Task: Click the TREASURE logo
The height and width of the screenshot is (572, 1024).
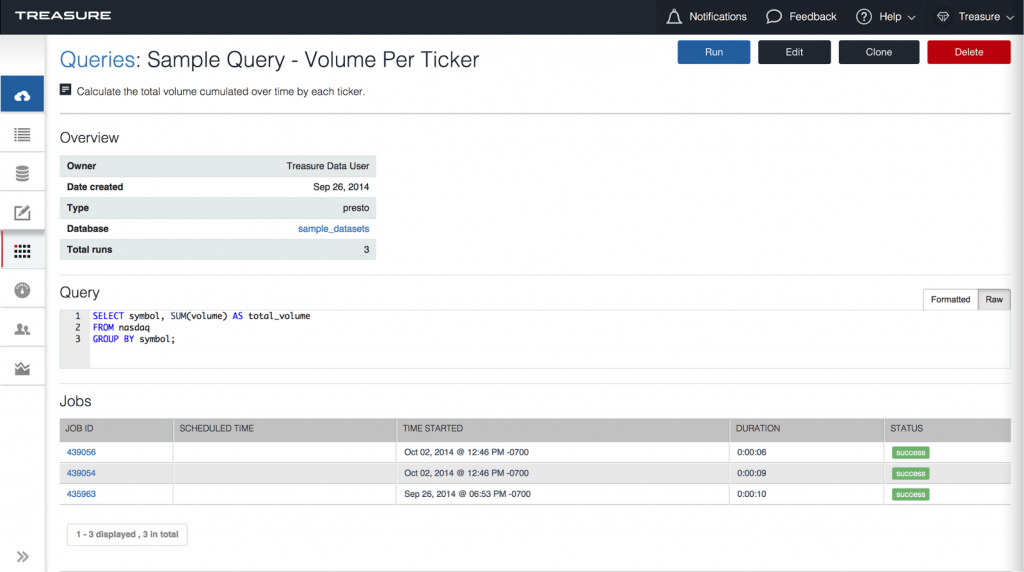Action: point(63,16)
